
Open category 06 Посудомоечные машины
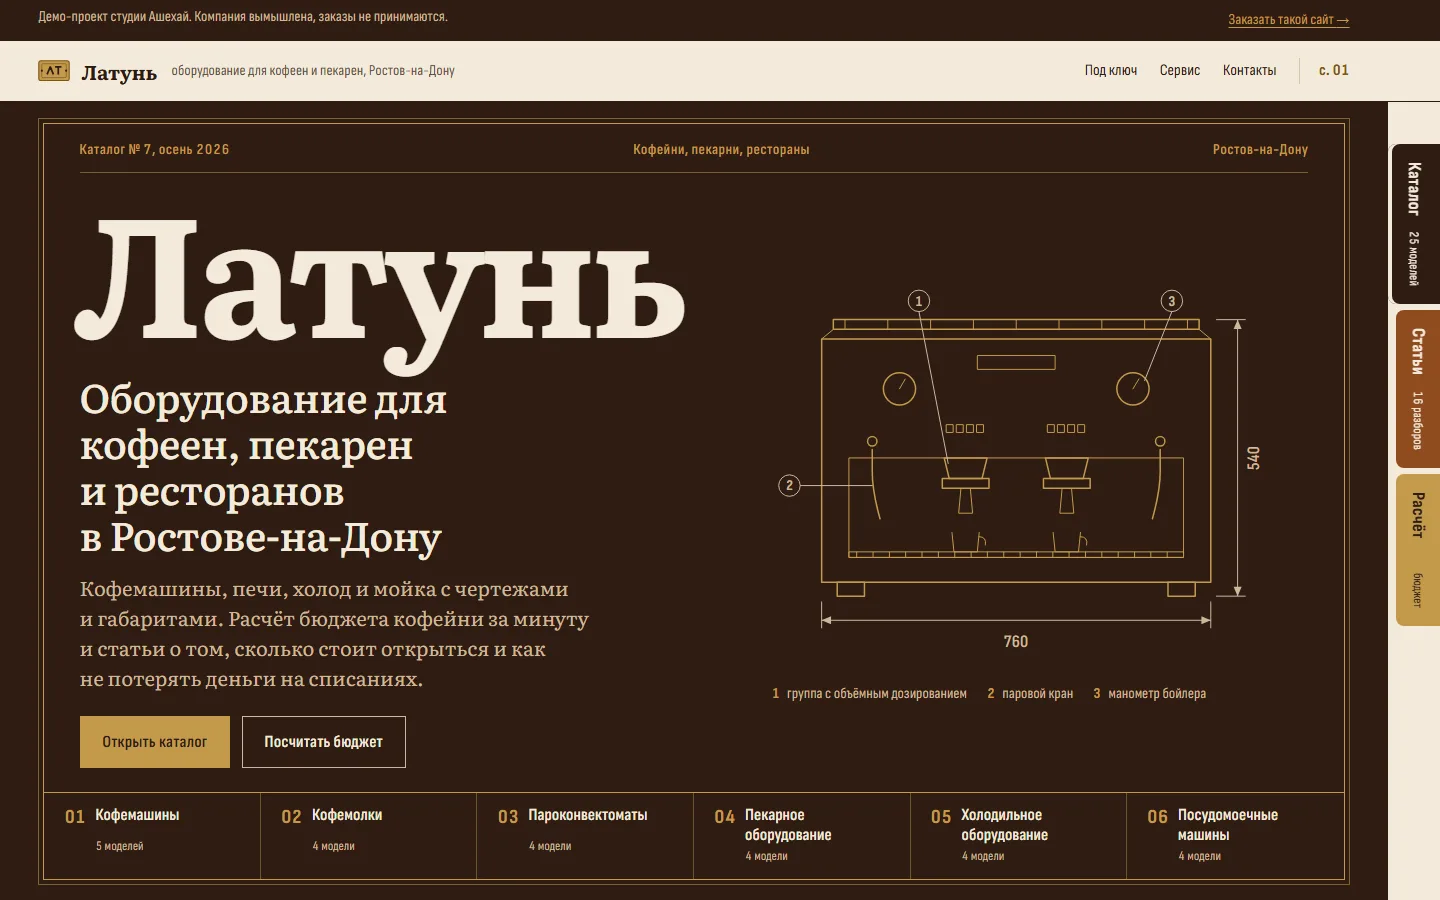1235,836
